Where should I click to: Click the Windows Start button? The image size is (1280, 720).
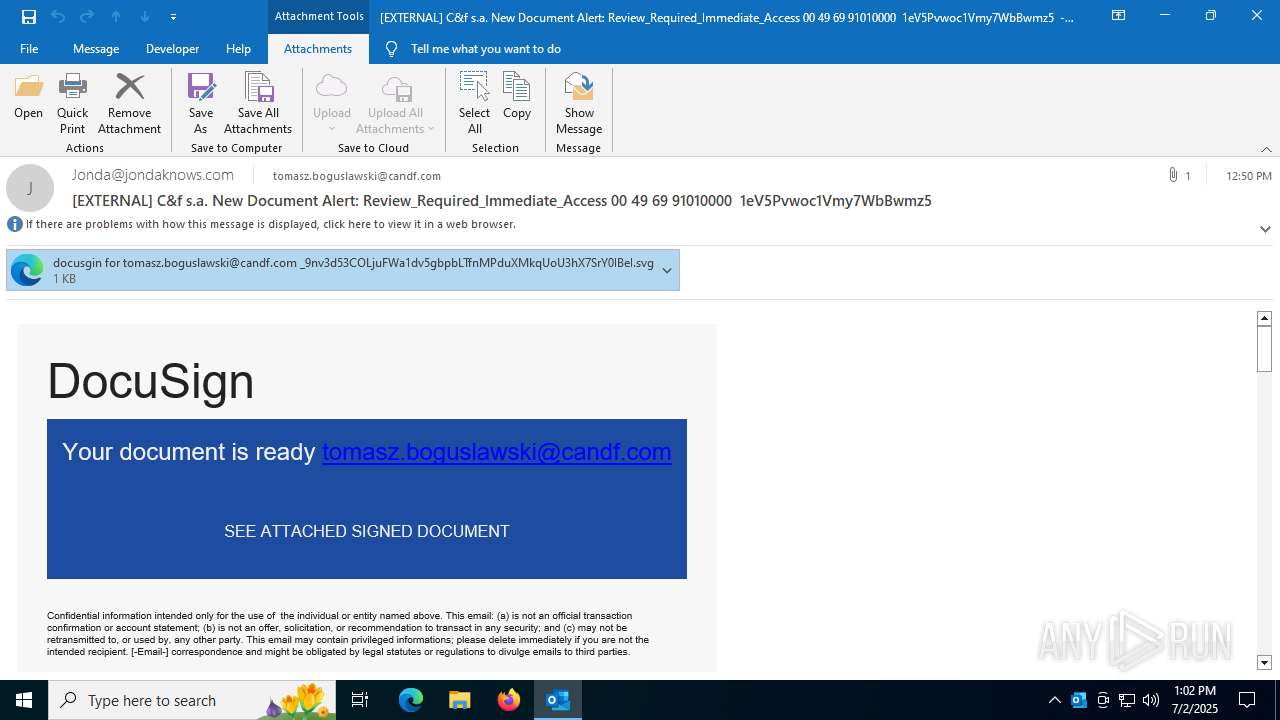tap(24, 700)
